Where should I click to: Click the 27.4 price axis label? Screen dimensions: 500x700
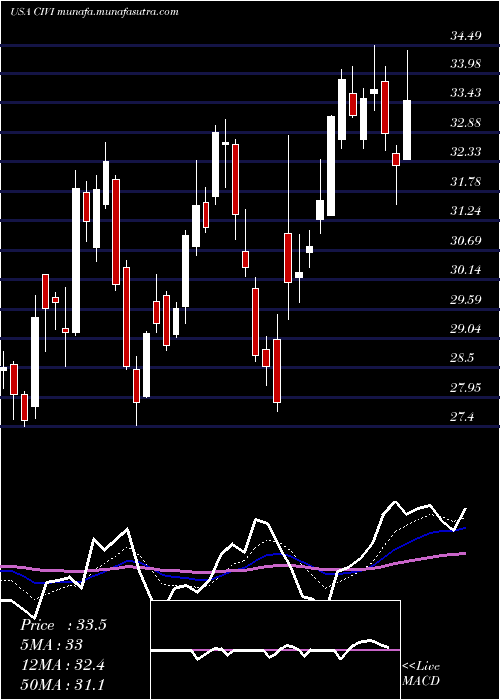[462, 417]
